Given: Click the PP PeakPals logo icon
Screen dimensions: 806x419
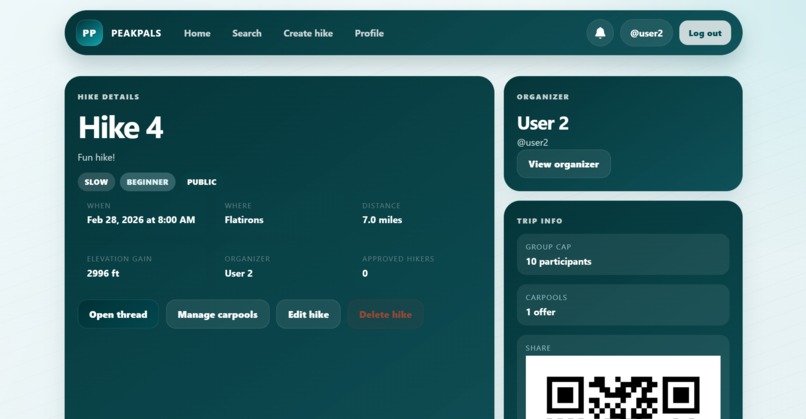Looking at the screenshot, I should pyautogui.click(x=89, y=33).
